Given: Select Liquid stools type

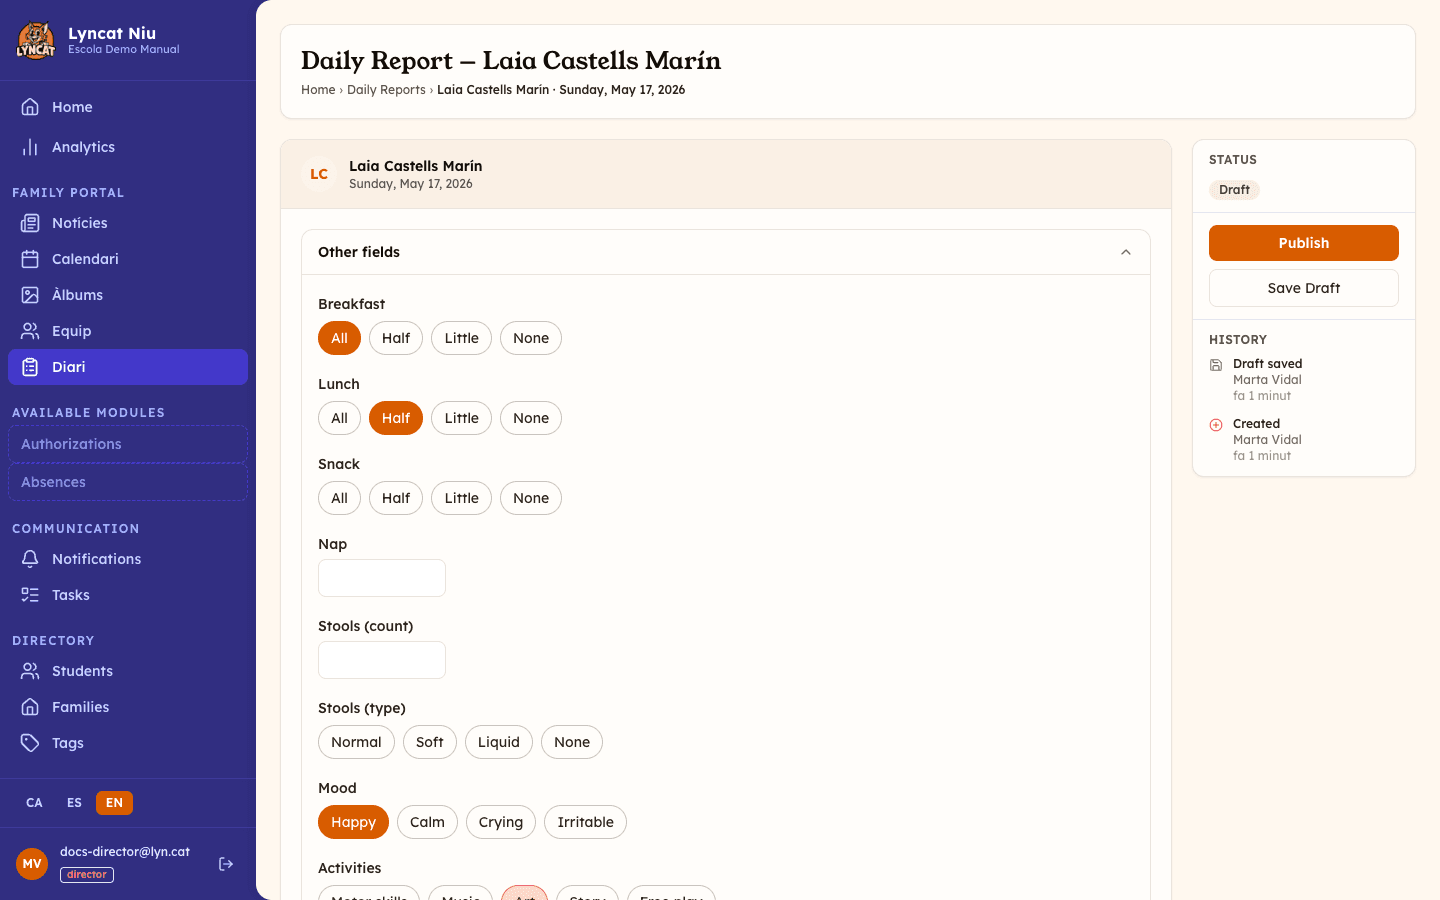Looking at the screenshot, I should coord(499,742).
